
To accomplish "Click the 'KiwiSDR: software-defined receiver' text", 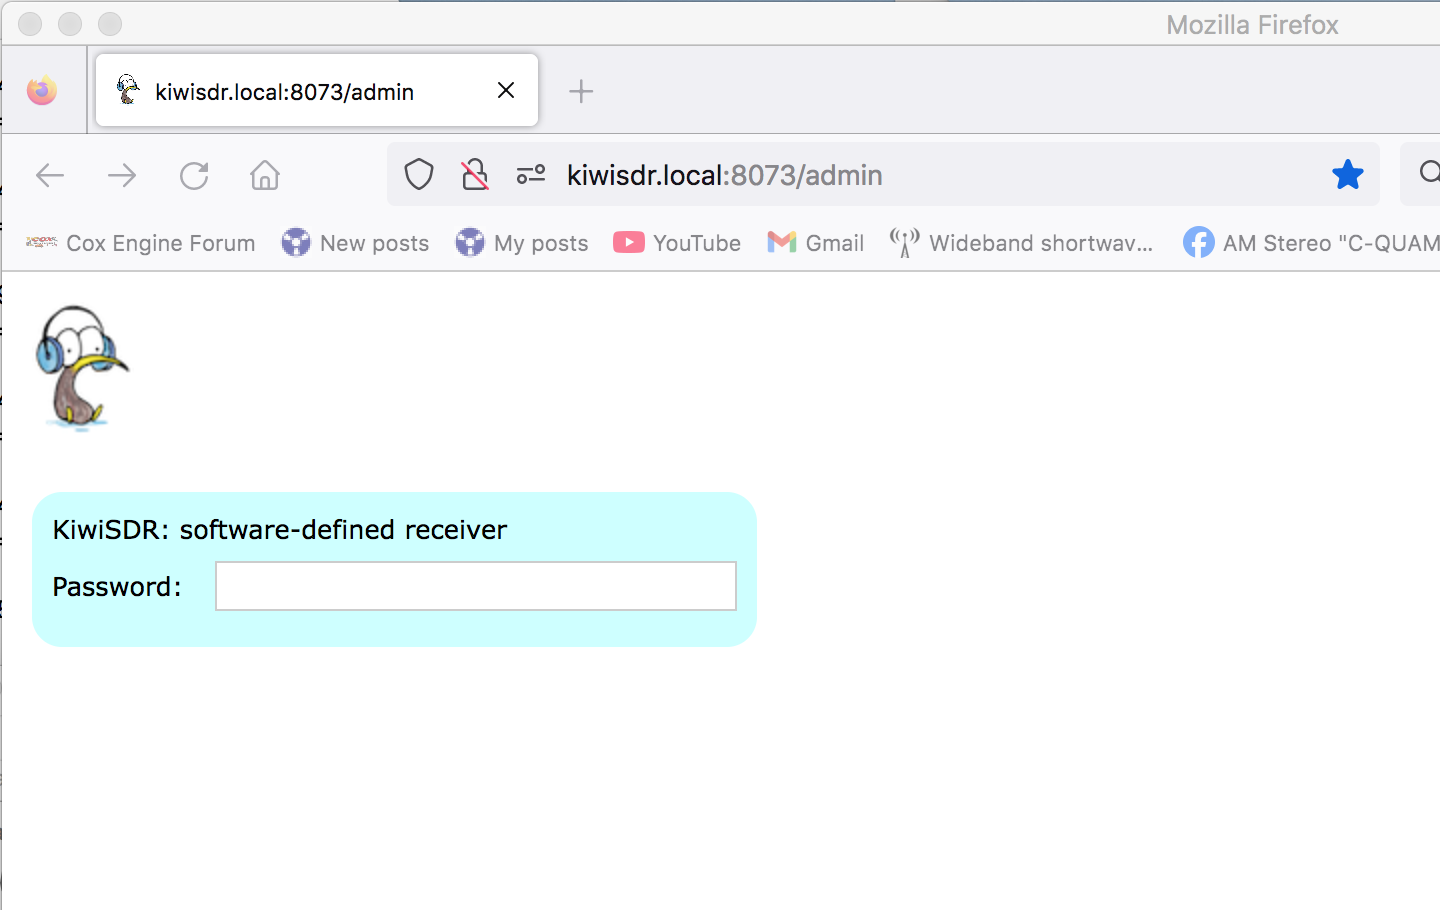I will click(x=280, y=529).
